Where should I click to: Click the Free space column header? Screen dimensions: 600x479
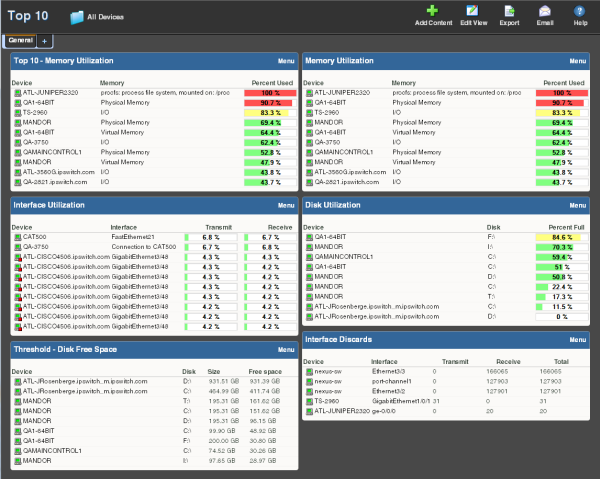click(265, 372)
